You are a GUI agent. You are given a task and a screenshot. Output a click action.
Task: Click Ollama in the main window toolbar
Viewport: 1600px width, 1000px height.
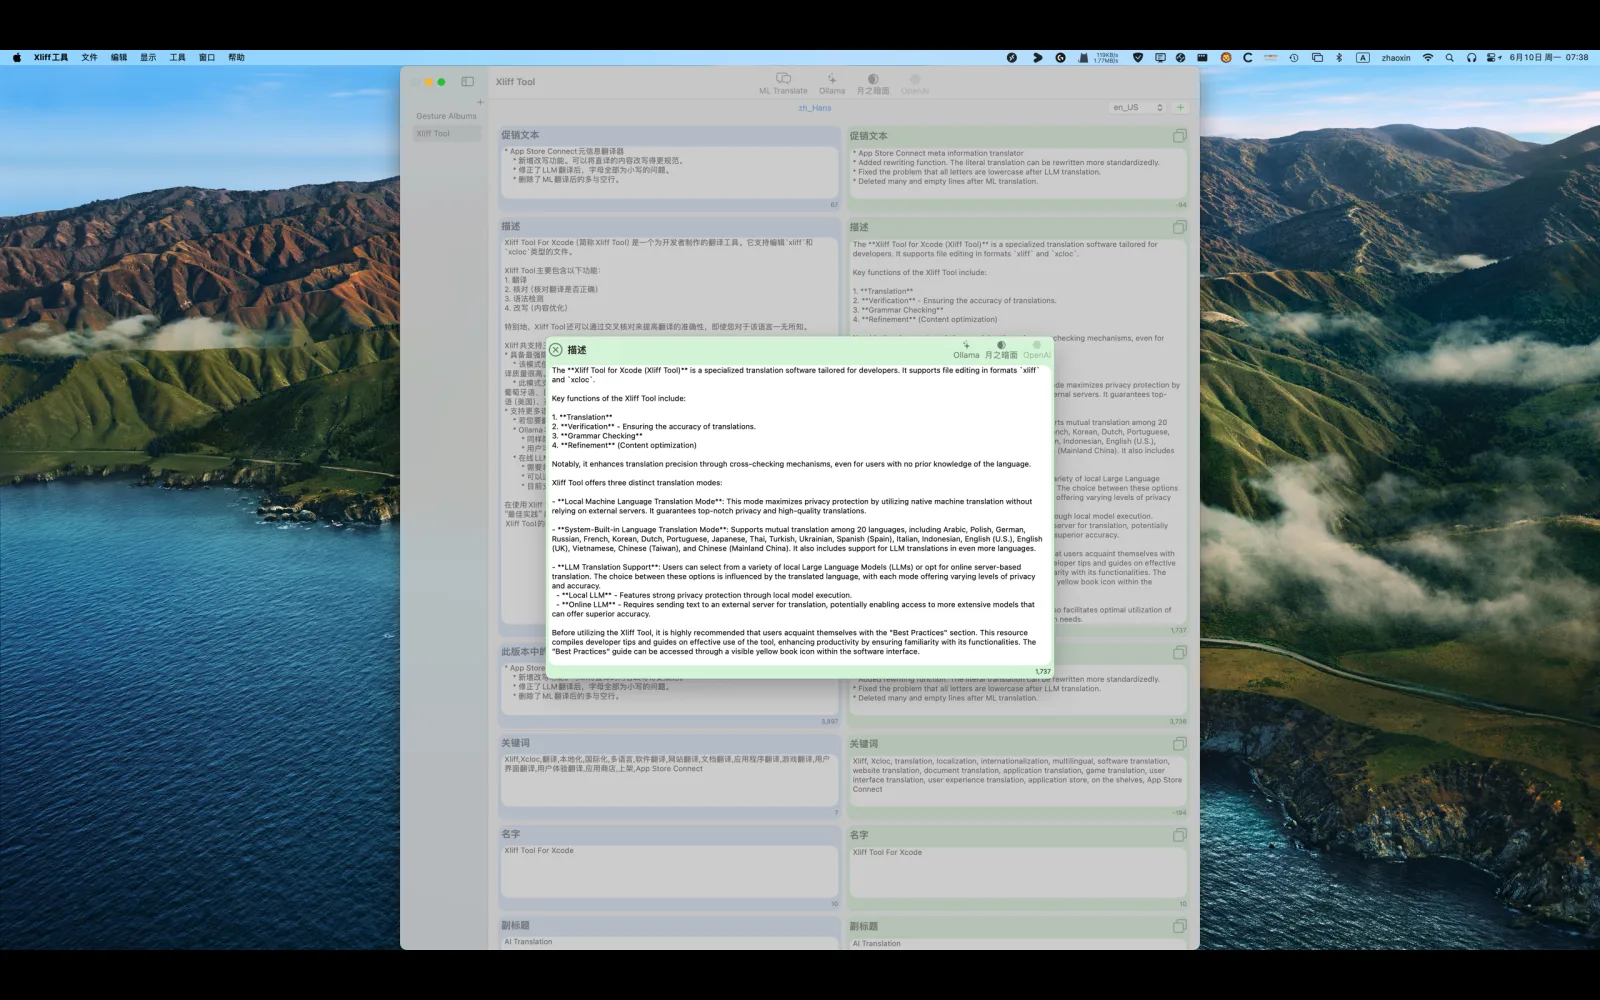coord(832,84)
